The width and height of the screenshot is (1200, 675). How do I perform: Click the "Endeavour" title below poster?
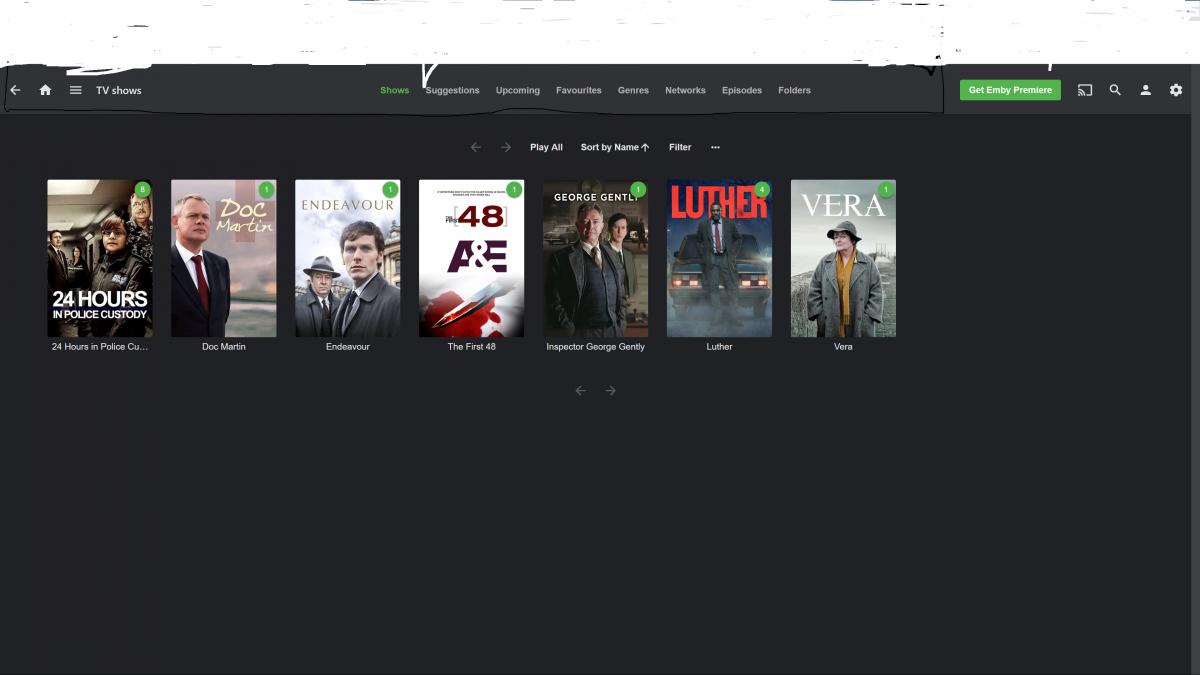point(348,347)
